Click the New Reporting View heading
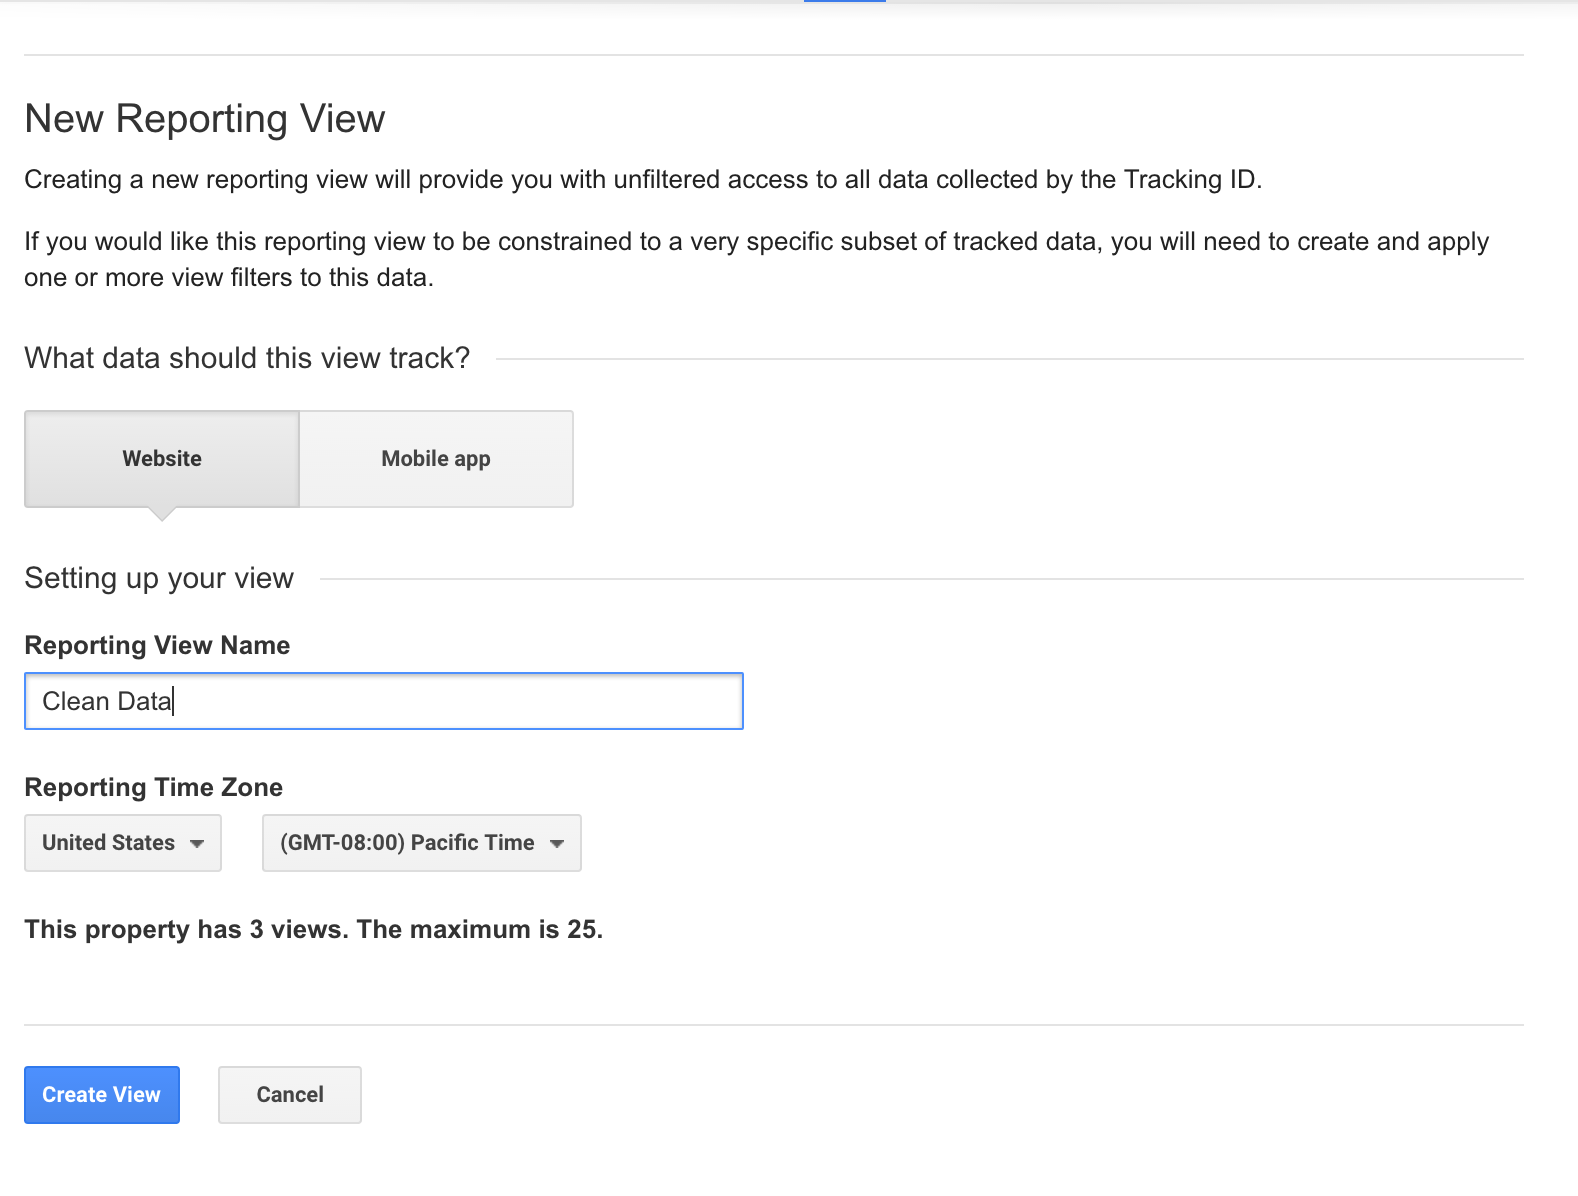Image resolution: width=1578 pixels, height=1196 pixels. point(205,119)
